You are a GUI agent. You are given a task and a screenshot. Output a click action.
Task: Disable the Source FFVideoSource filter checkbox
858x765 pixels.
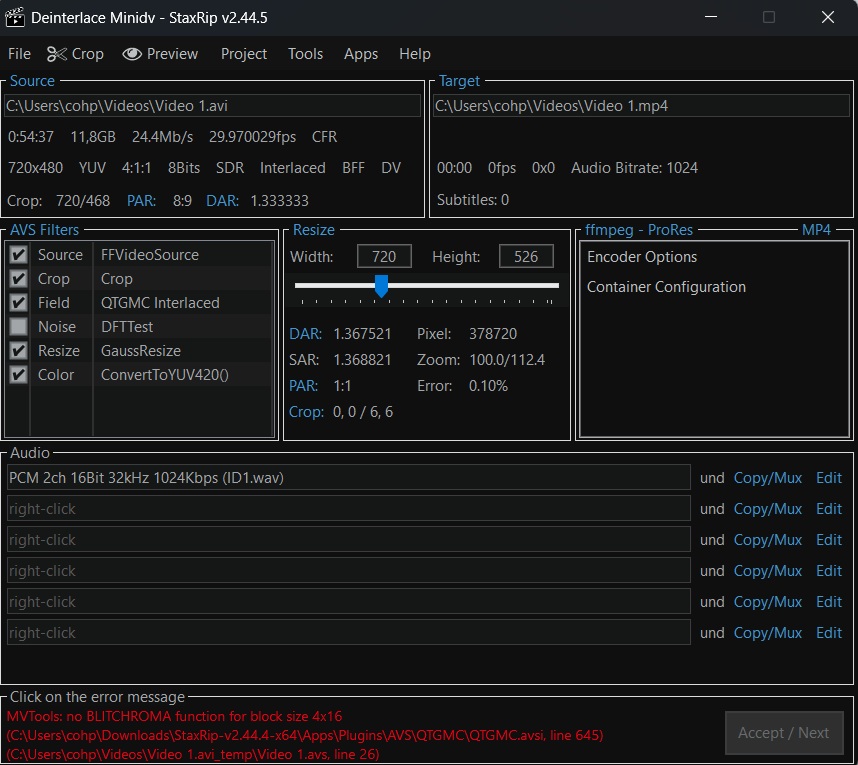pyautogui.click(x=18, y=255)
